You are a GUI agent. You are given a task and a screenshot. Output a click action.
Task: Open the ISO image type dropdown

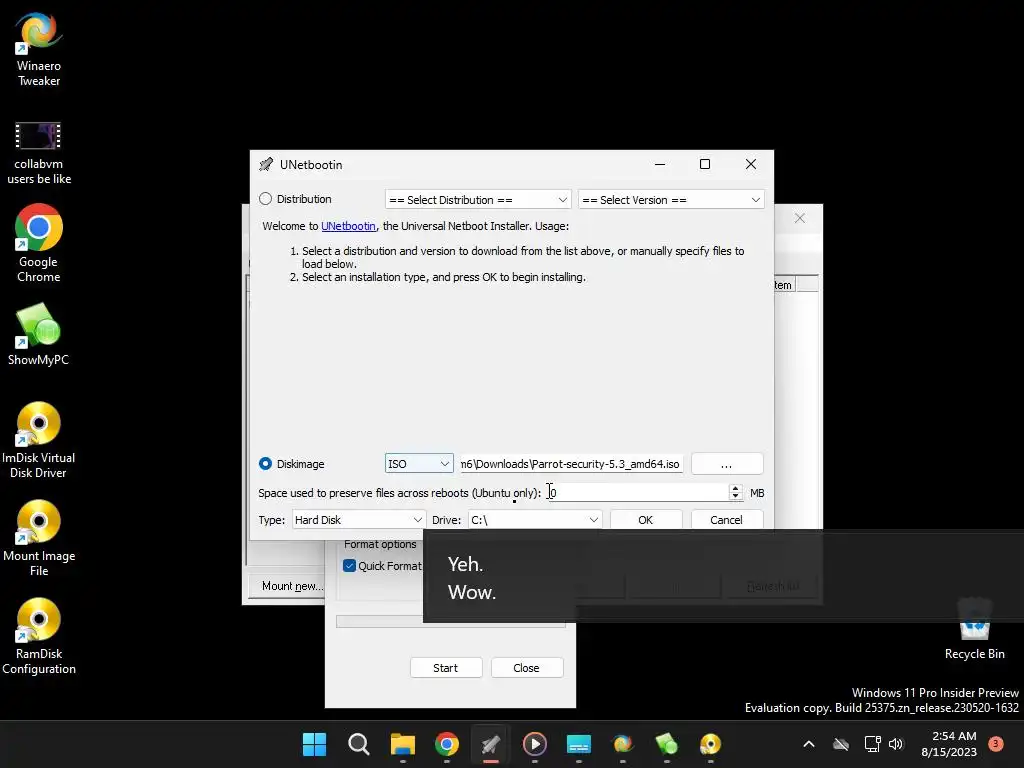point(419,464)
